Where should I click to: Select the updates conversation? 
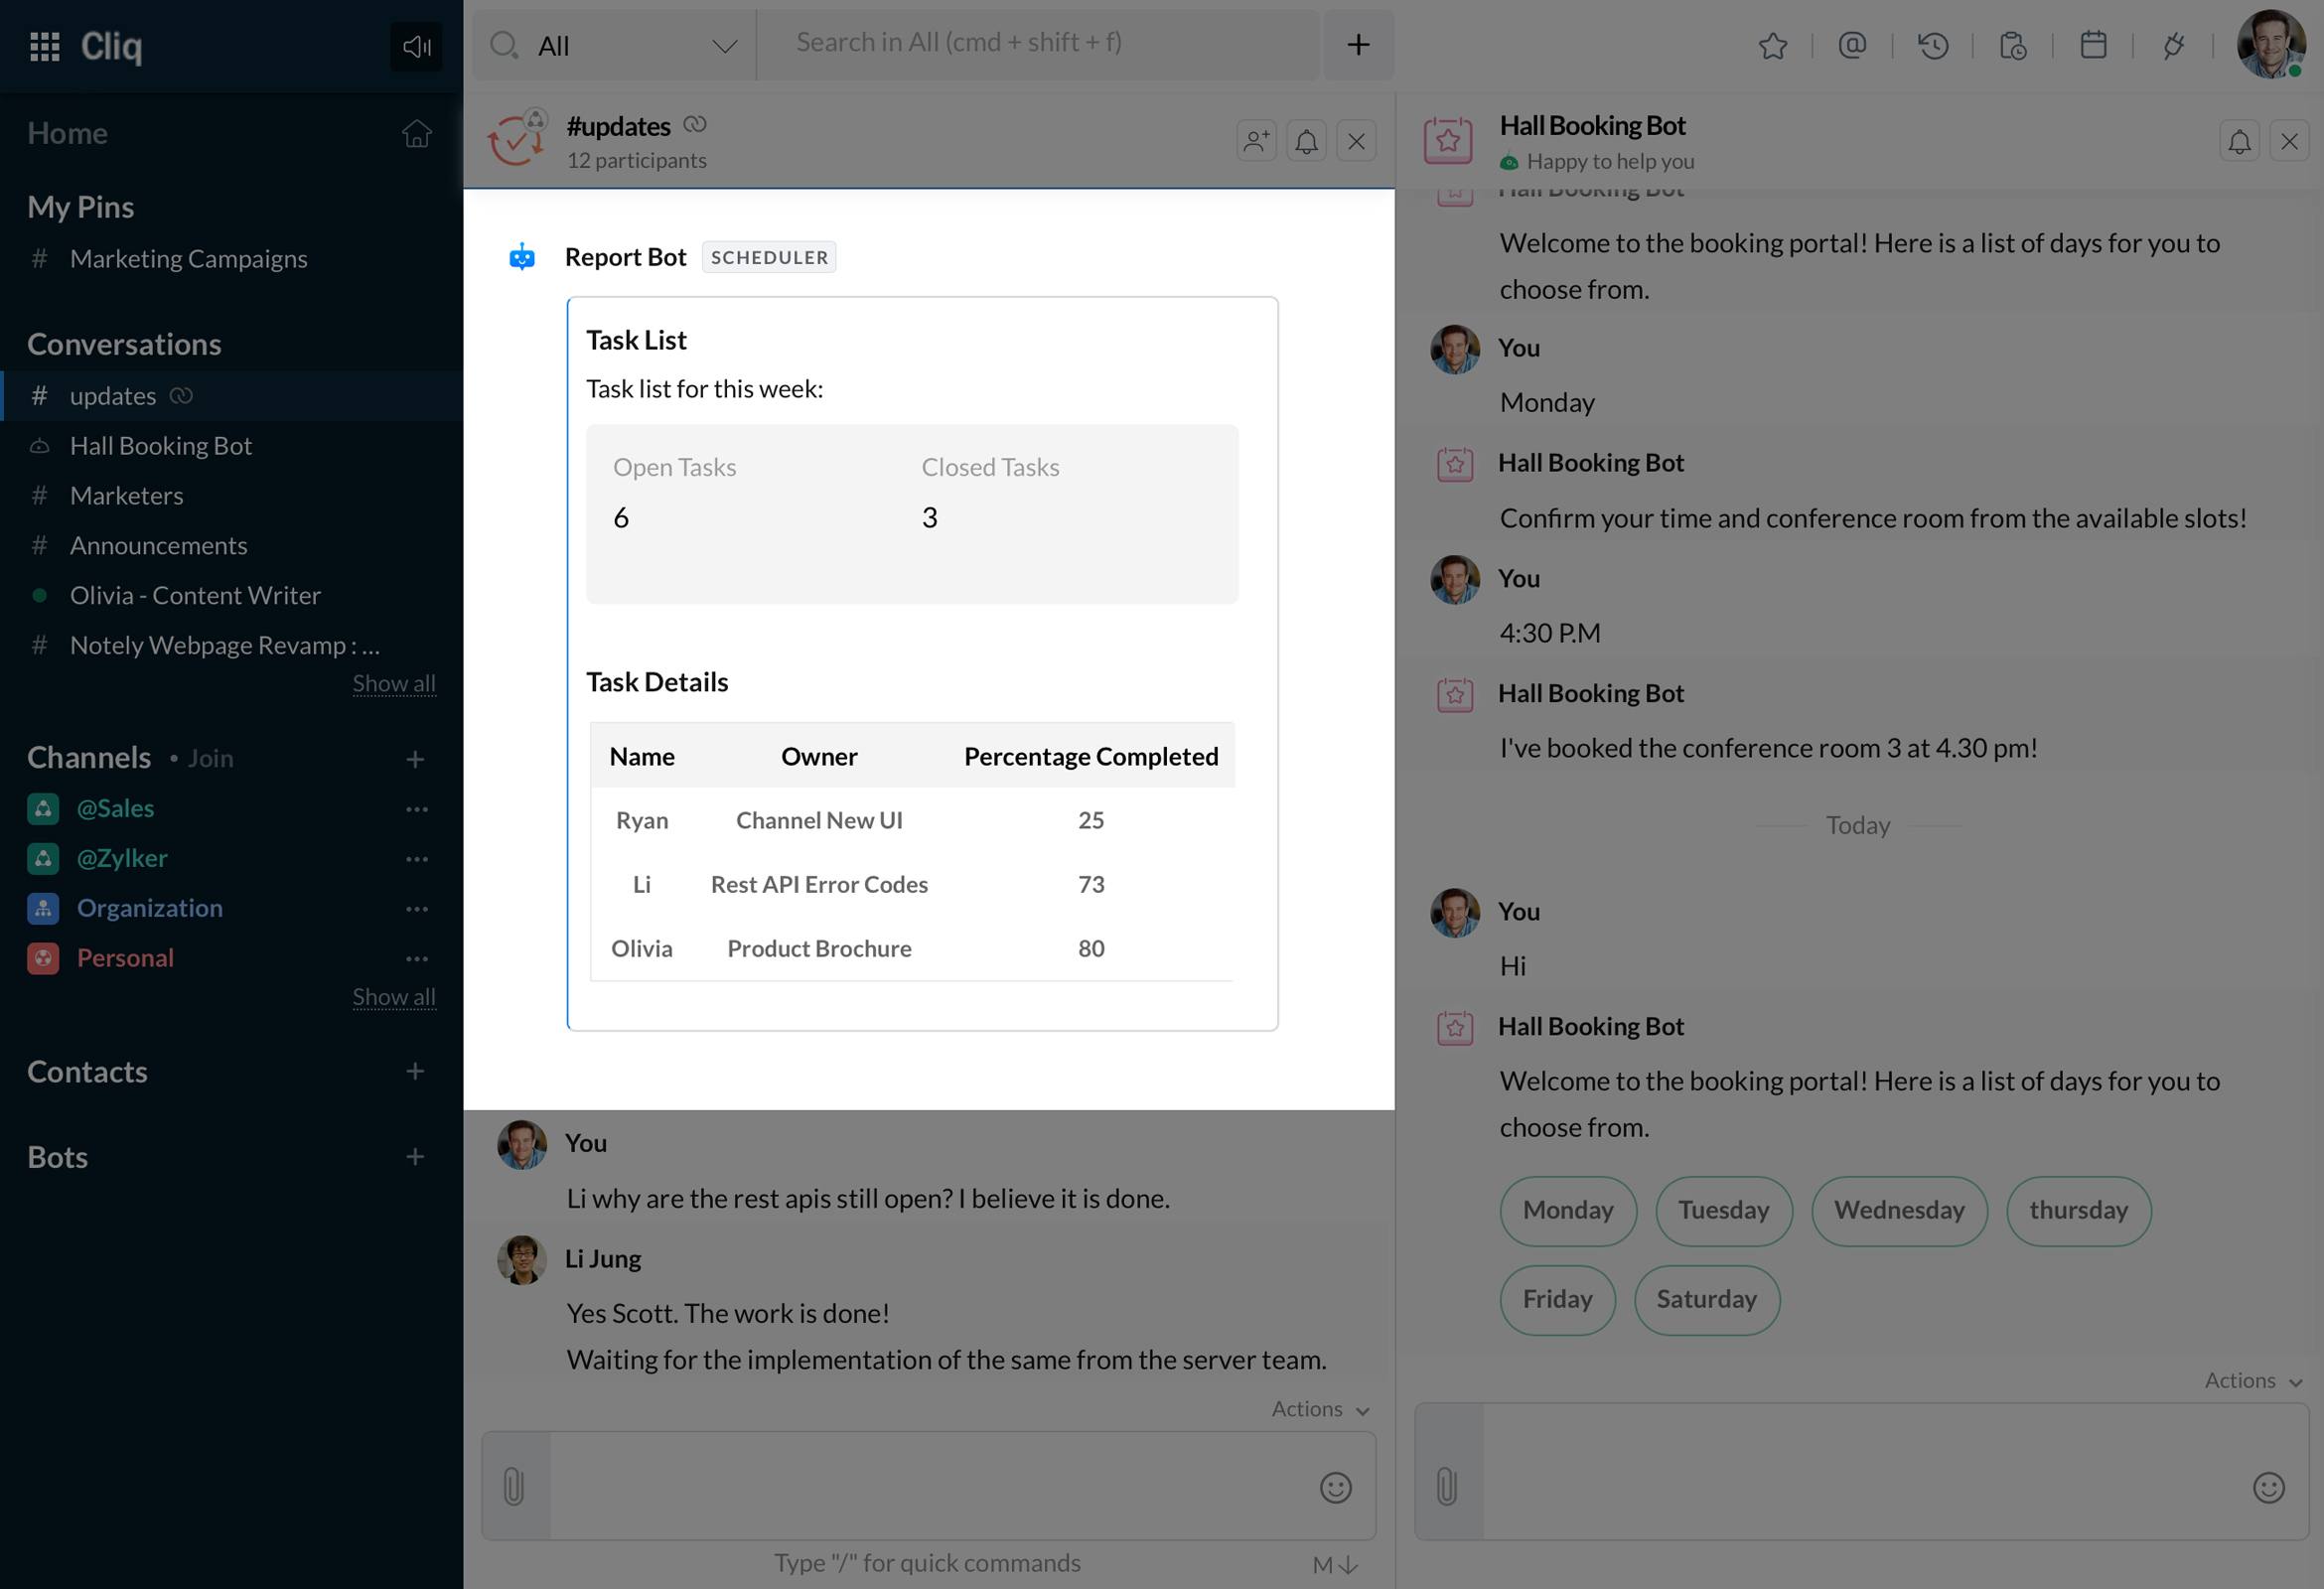[x=232, y=396]
